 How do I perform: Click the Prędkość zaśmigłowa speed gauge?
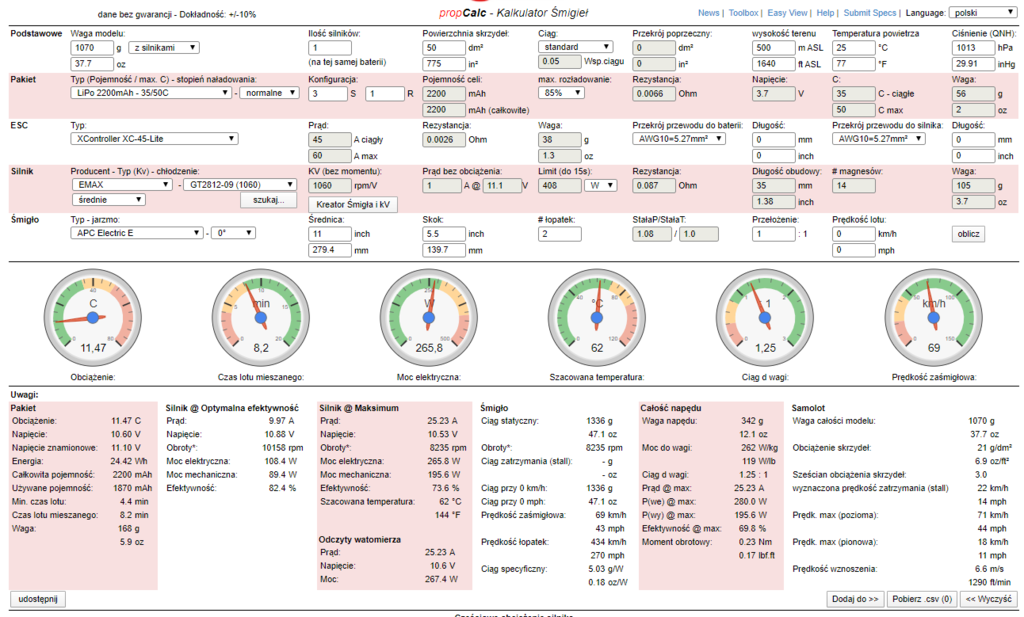click(932, 317)
